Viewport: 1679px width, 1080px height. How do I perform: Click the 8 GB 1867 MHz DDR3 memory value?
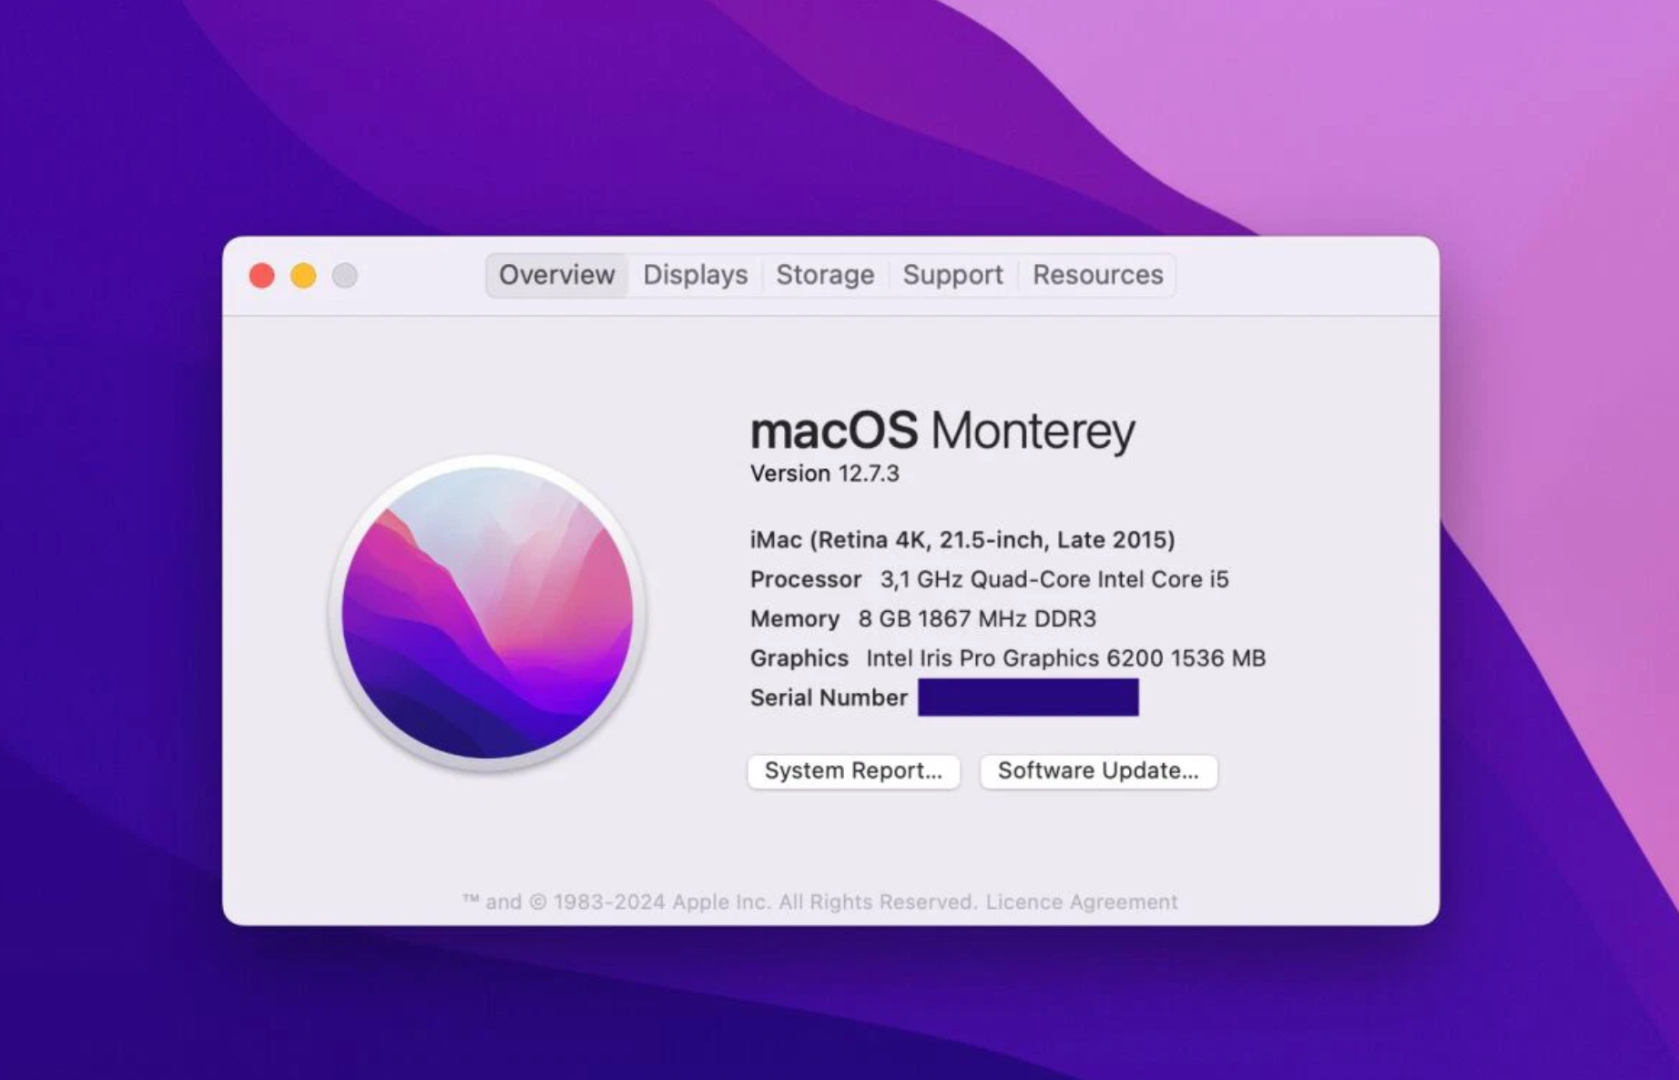tap(977, 619)
